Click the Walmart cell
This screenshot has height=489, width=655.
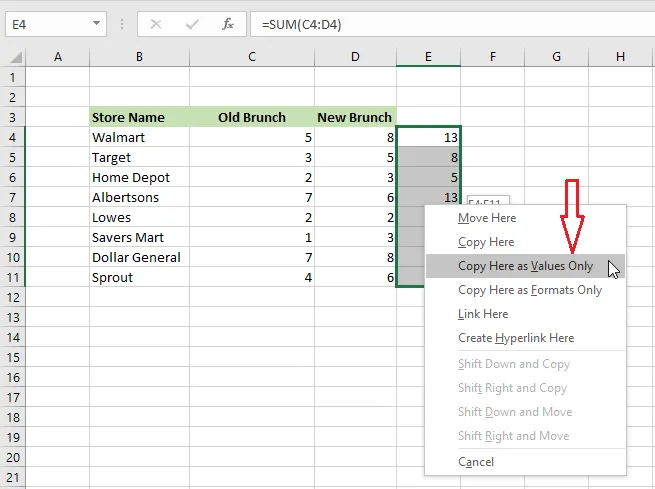(x=140, y=137)
